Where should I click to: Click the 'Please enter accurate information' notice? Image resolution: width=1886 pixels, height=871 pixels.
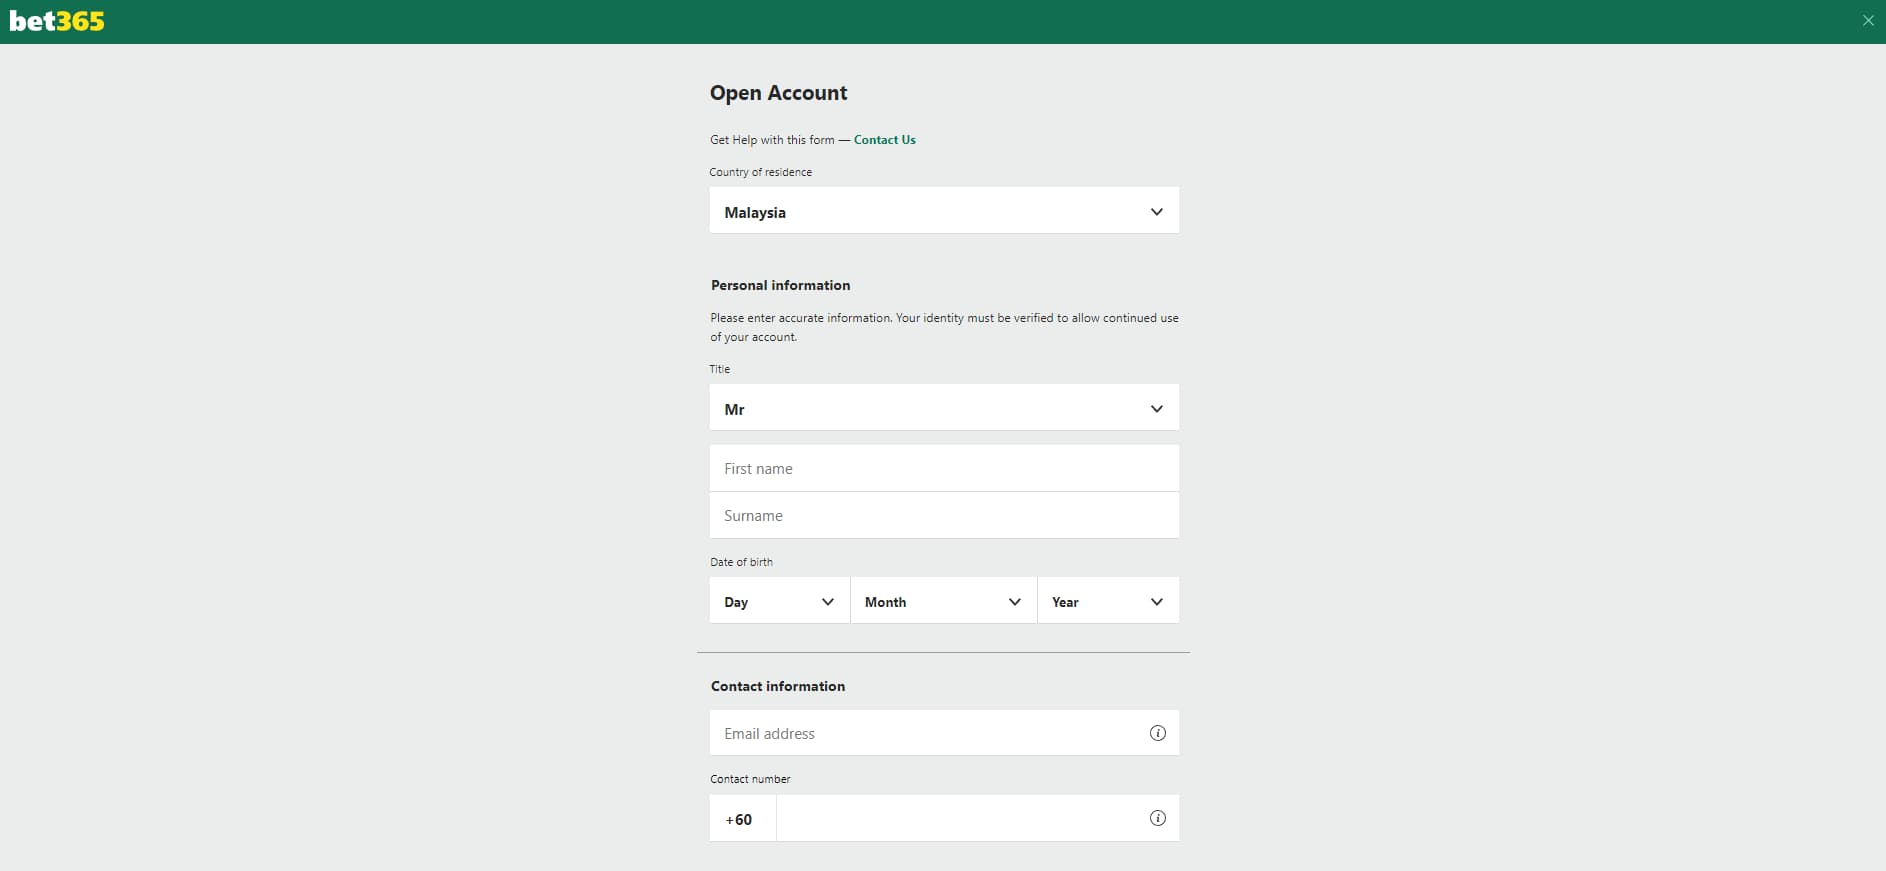coord(944,327)
